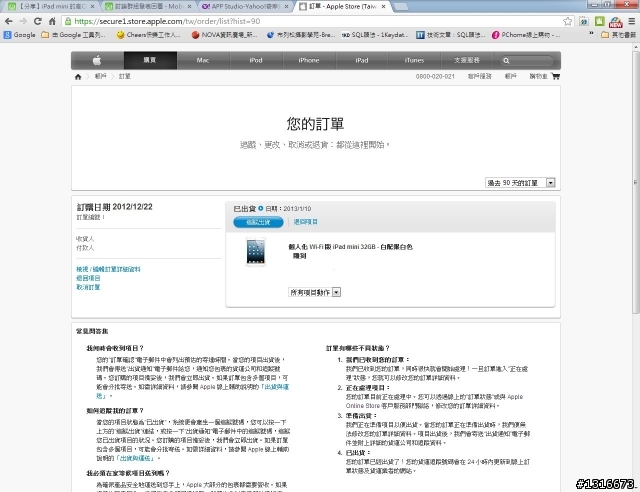This screenshot has height=492, width=640.
Task: Select the 購買 tab in Apple navbar
Action: pos(150,60)
